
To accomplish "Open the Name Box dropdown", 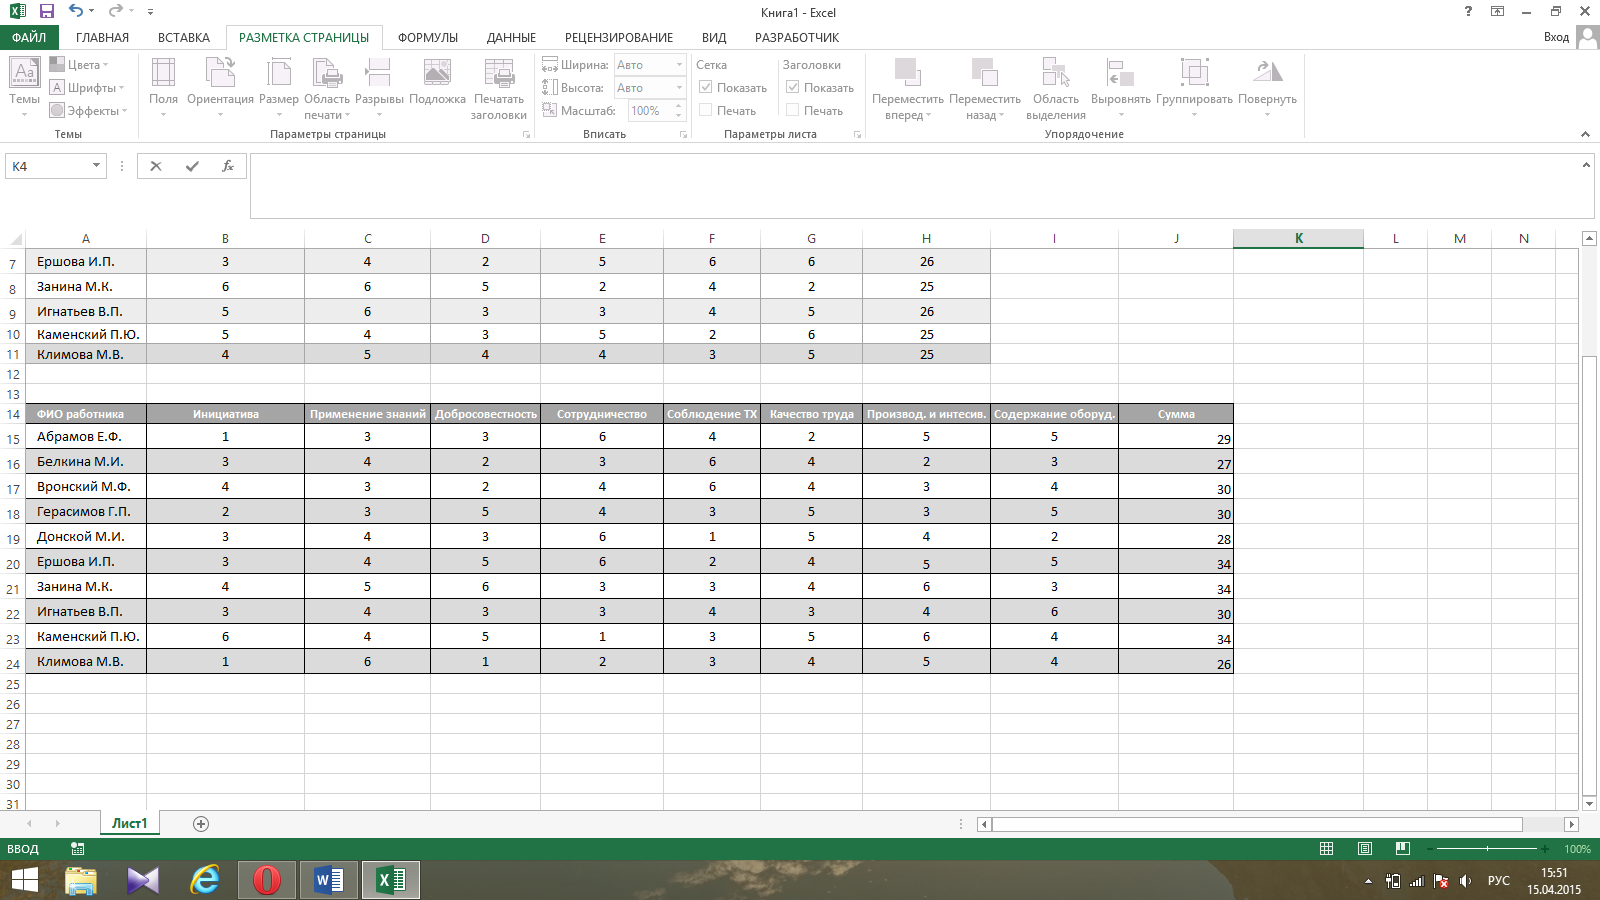I will 97,166.
